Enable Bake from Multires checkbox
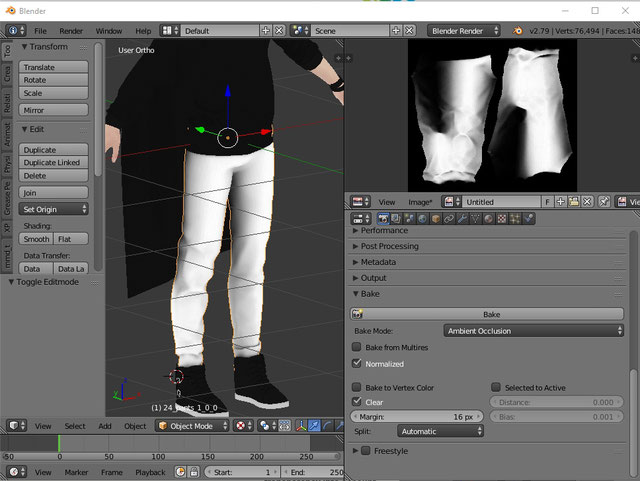 (357, 346)
